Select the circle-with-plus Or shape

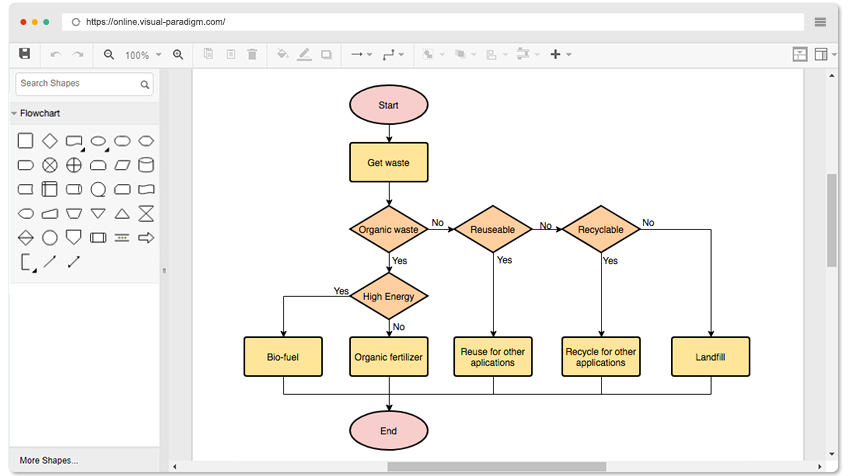pyautogui.click(x=74, y=165)
